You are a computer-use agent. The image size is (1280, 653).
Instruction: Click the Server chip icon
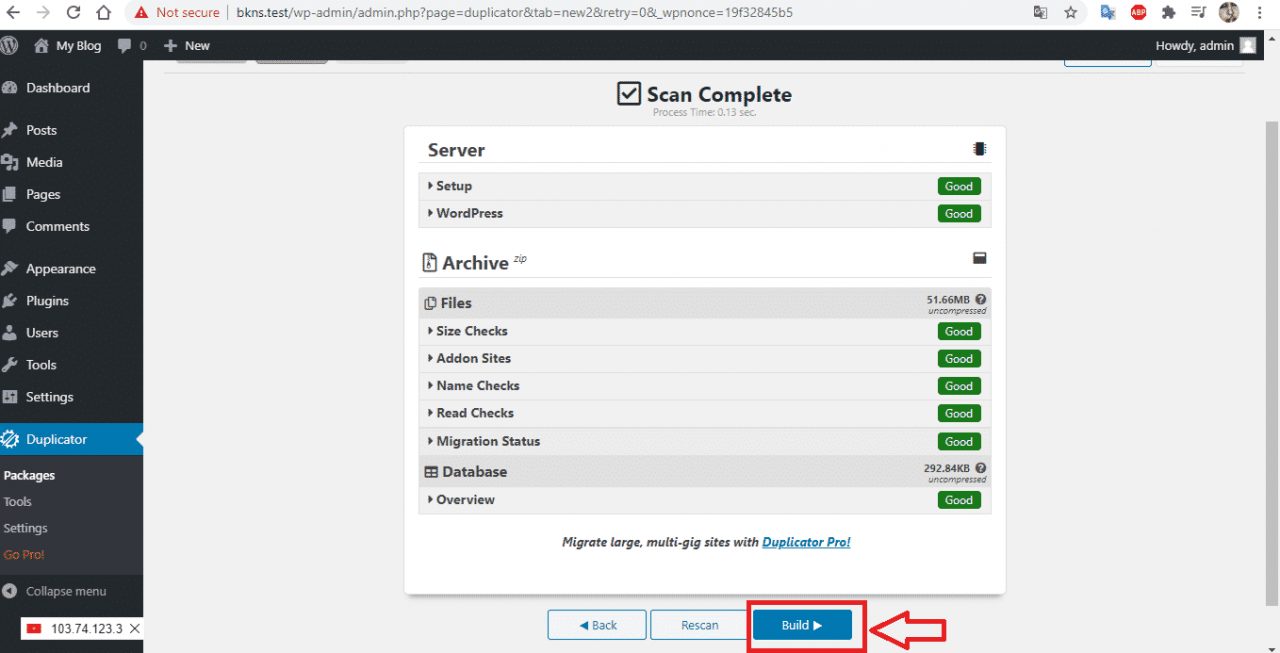(x=980, y=149)
